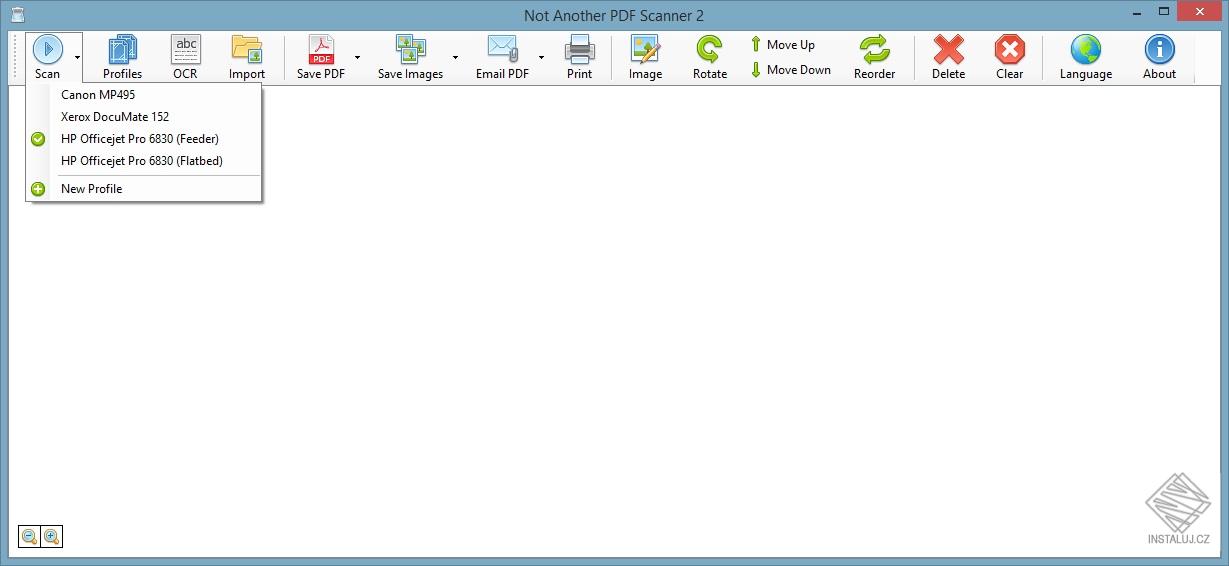Image resolution: width=1229 pixels, height=566 pixels.
Task: Send scans via Email PDF
Action: (502, 57)
